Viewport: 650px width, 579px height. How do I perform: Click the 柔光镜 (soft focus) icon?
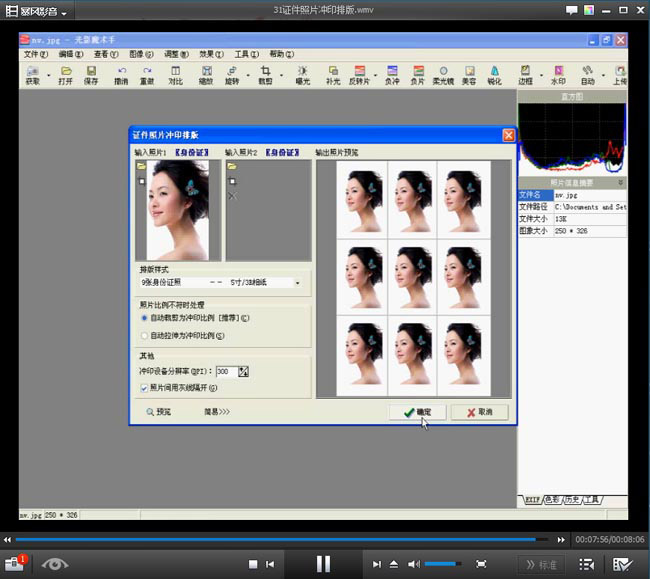[443, 75]
